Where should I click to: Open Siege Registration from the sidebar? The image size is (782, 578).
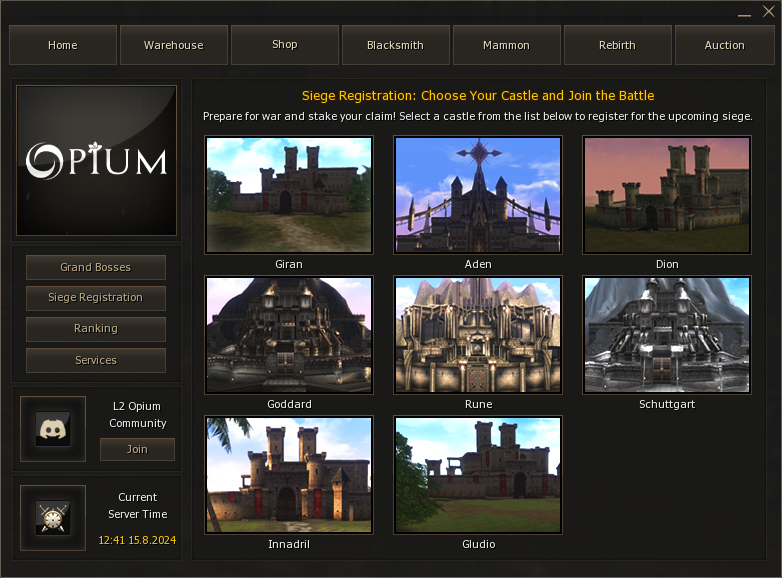(x=96, y=298)
